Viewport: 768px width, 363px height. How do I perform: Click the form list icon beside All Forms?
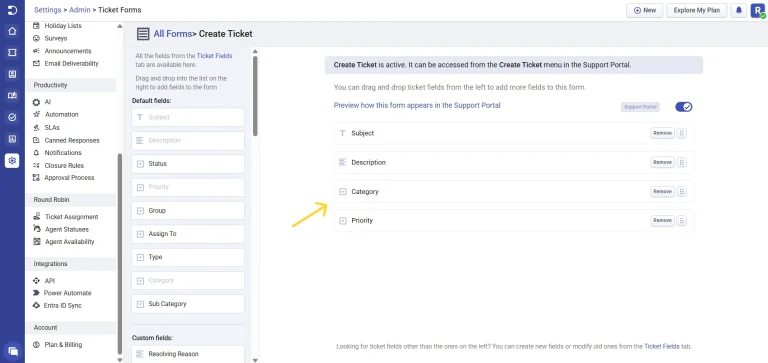coord(143,34)
